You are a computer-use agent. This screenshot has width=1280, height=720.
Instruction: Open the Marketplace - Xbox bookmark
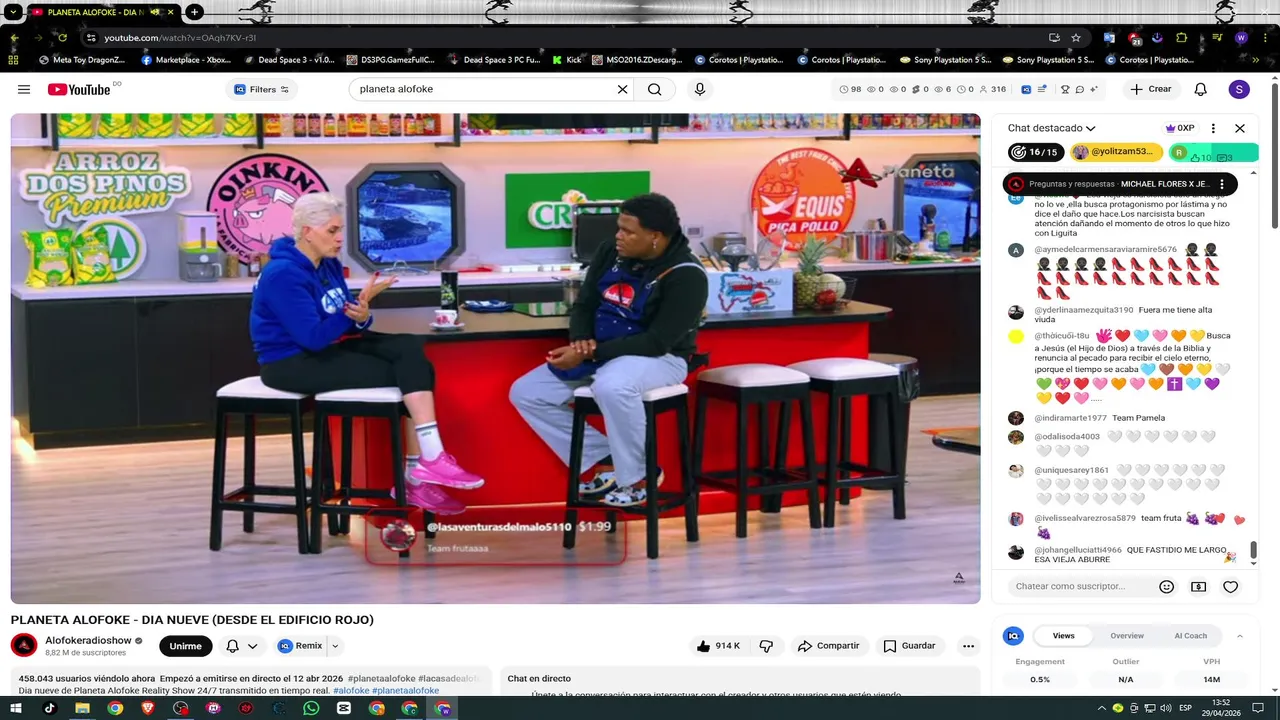(x=187, y=60)
